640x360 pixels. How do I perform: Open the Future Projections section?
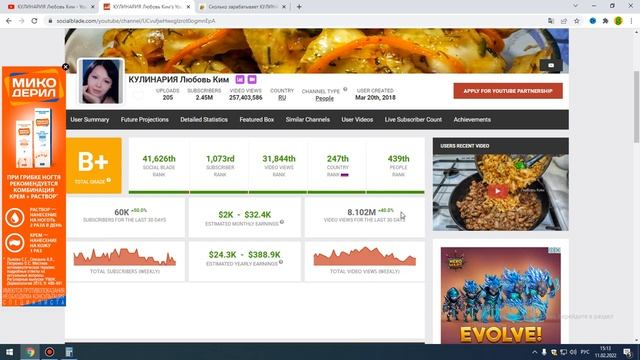(x=144, y=120)
